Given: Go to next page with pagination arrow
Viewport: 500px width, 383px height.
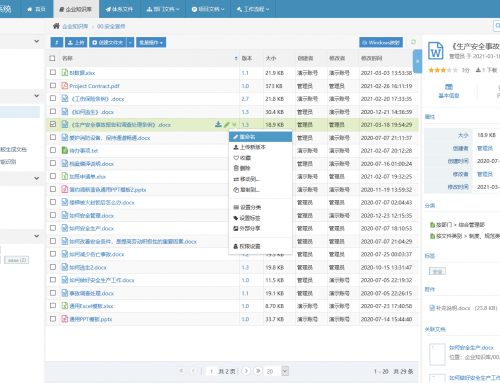Looking at the screenshot, I should (x=246, y=371).
